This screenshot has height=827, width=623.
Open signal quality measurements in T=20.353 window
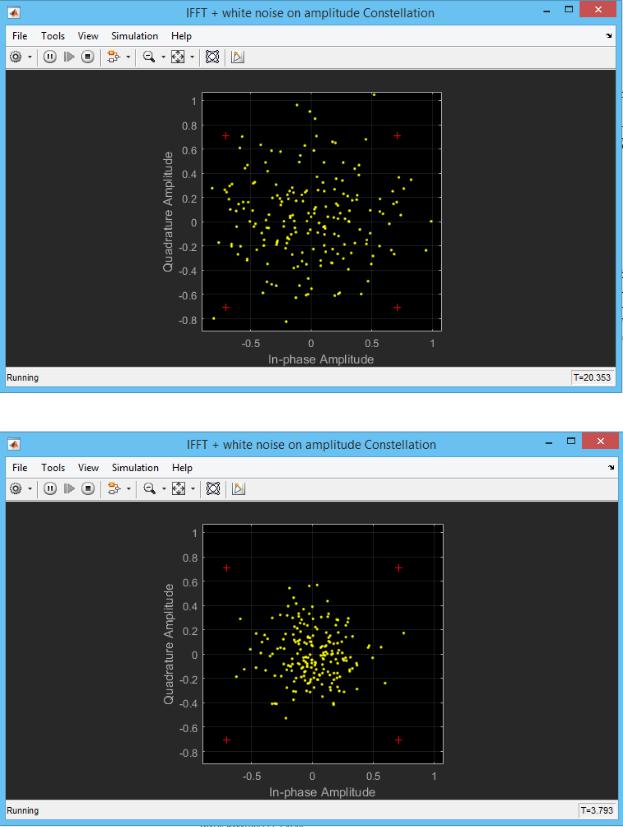point(237,57)
